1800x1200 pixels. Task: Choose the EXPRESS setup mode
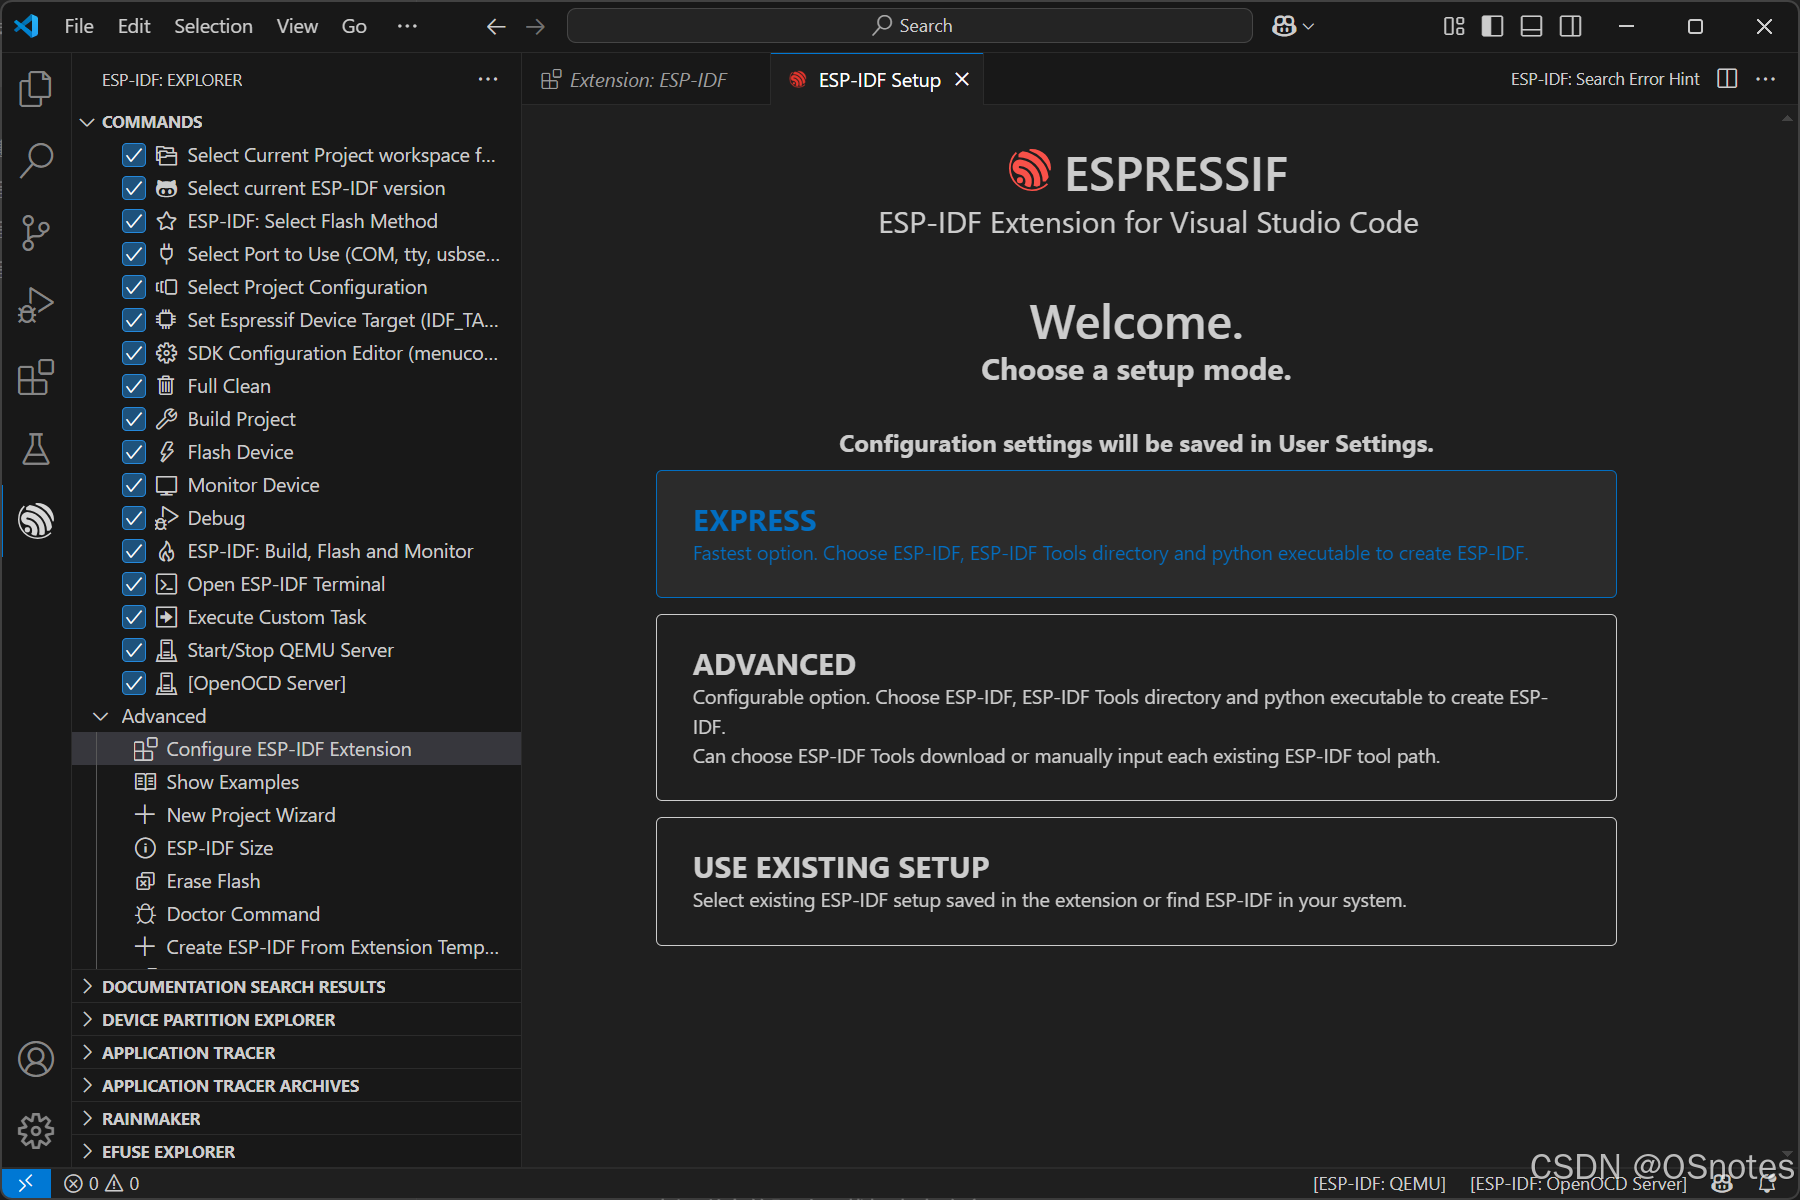[x=1136, y=534]
